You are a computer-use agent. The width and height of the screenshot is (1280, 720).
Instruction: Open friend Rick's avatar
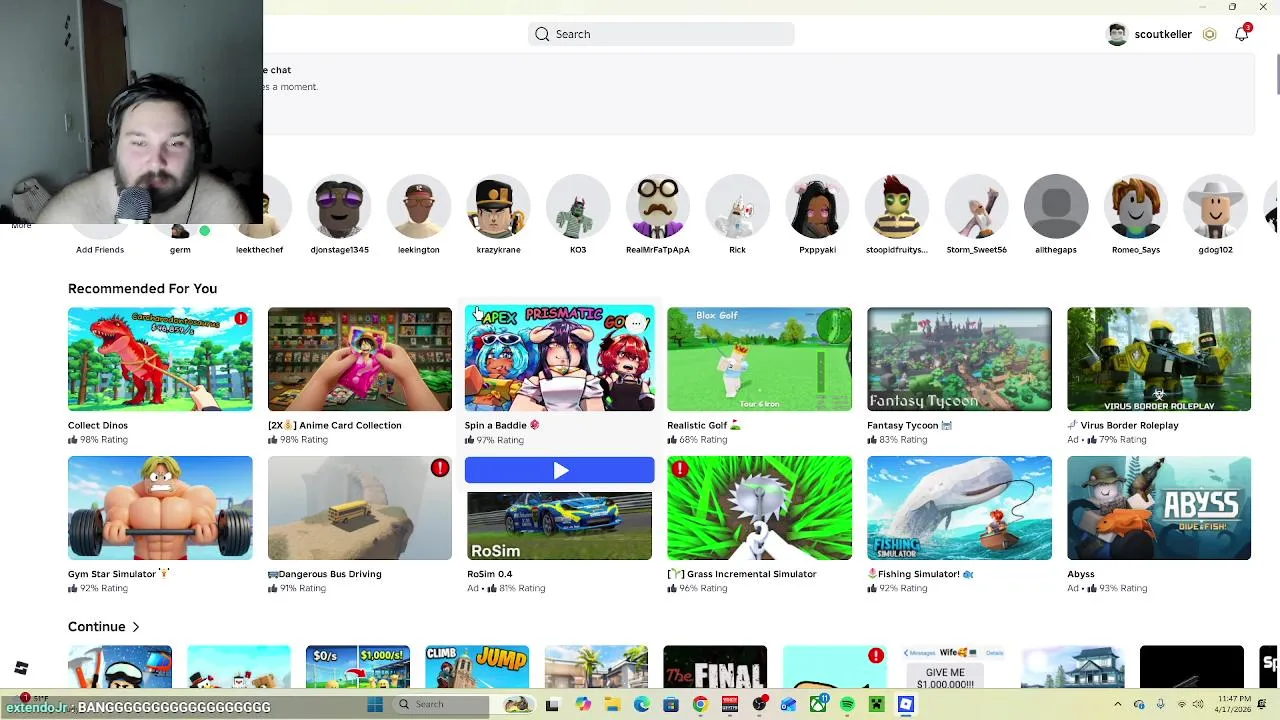click(737, 207)
